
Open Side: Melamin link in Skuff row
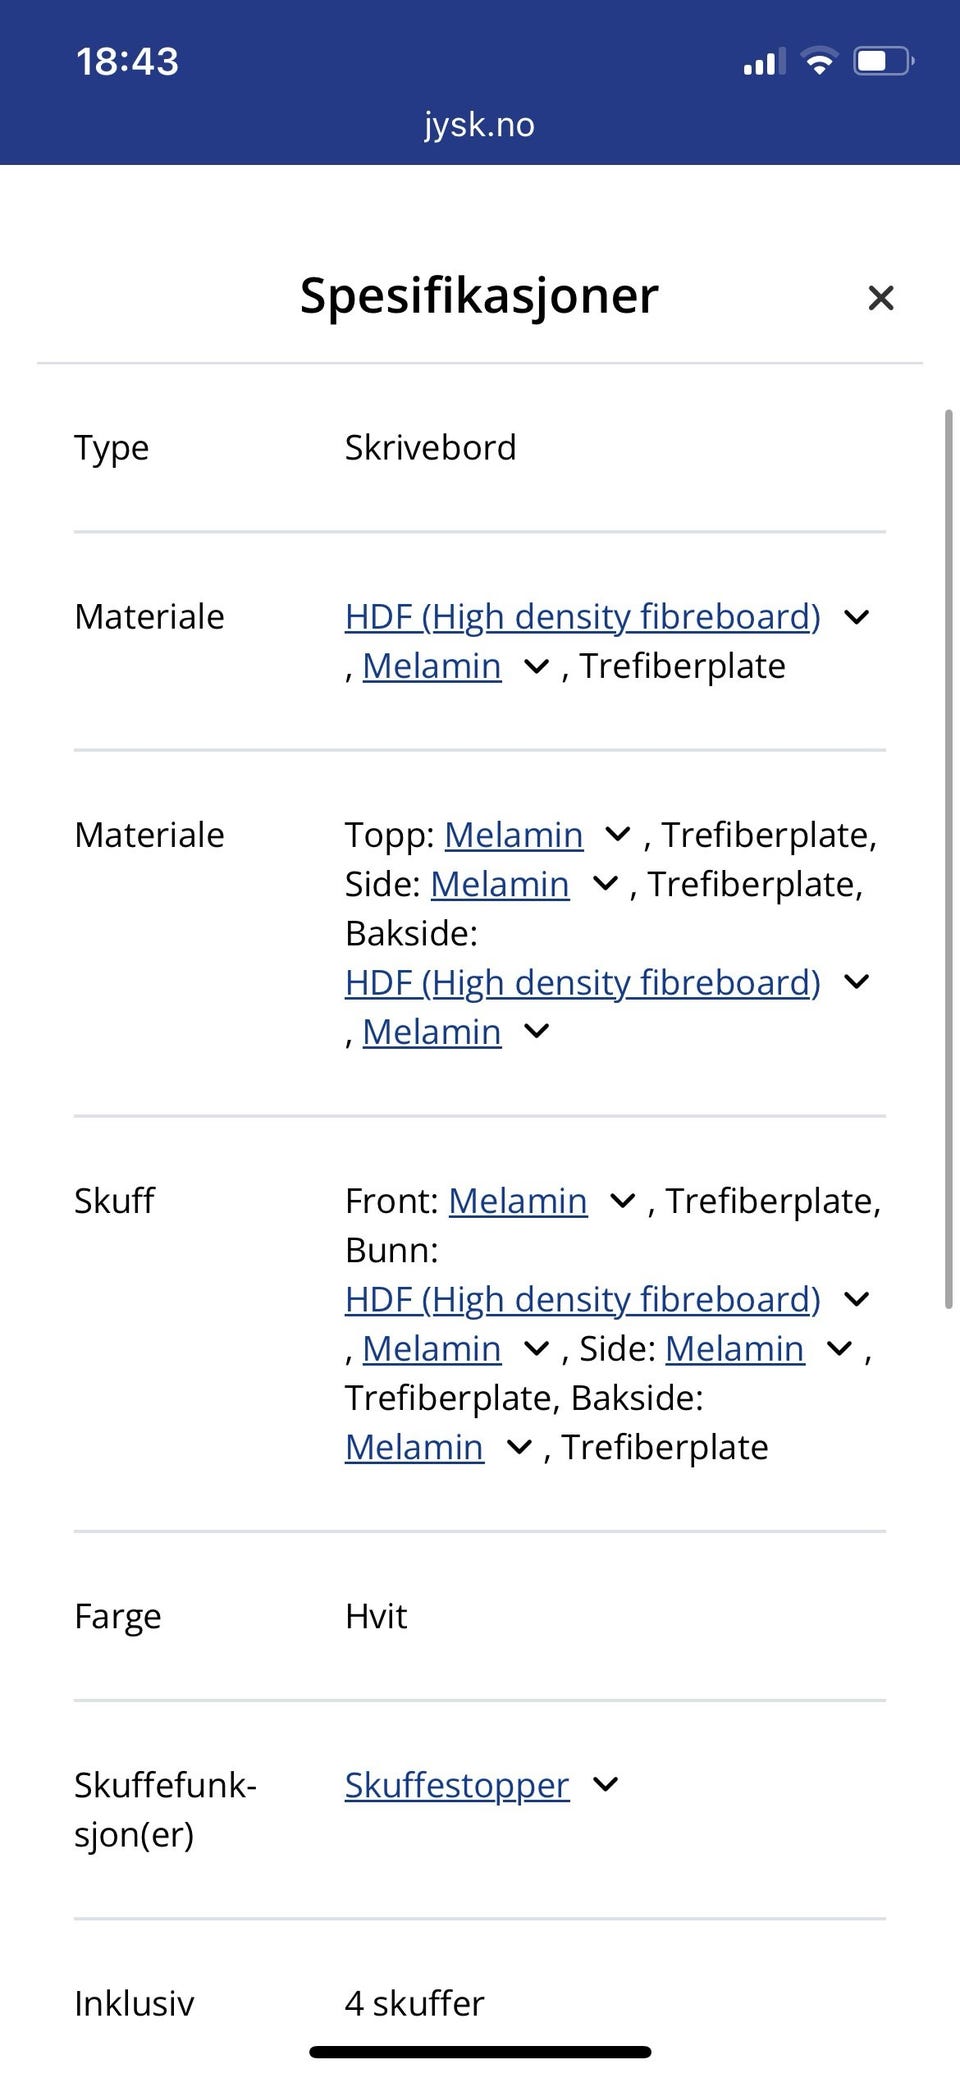click(x=734, y=1349)
